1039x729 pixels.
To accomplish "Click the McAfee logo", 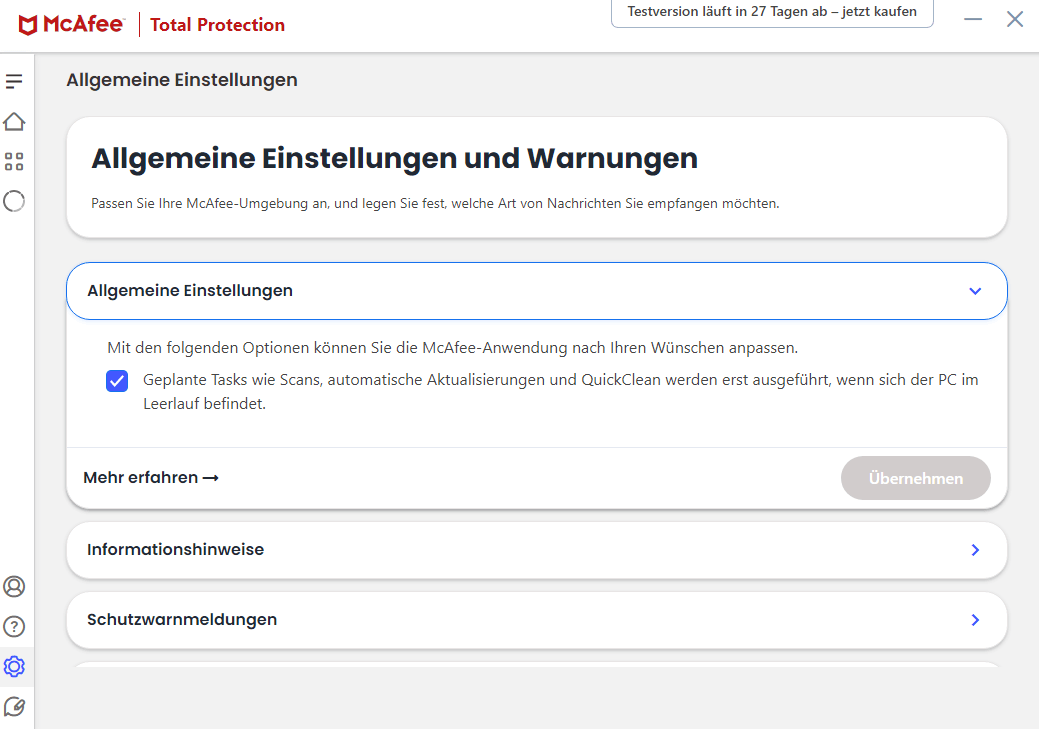I will (71, 25).
